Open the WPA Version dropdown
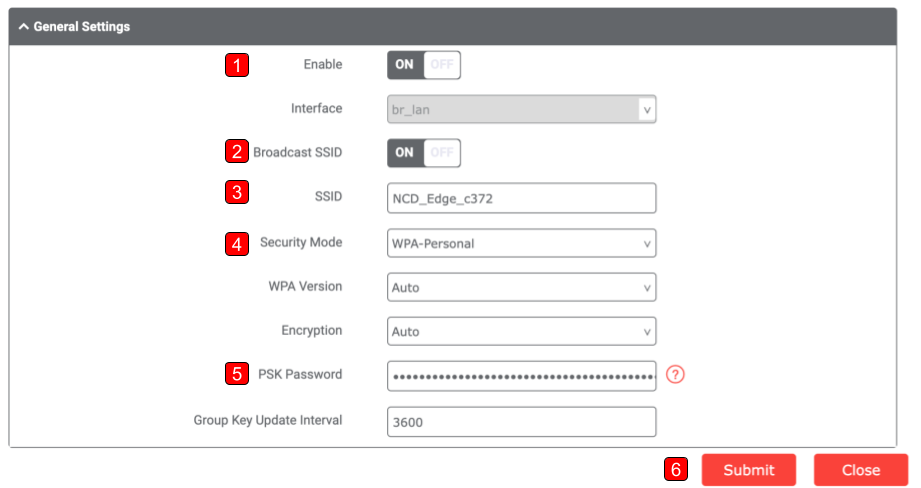Viewport: 921px width, 488px height. coord(522,287)
